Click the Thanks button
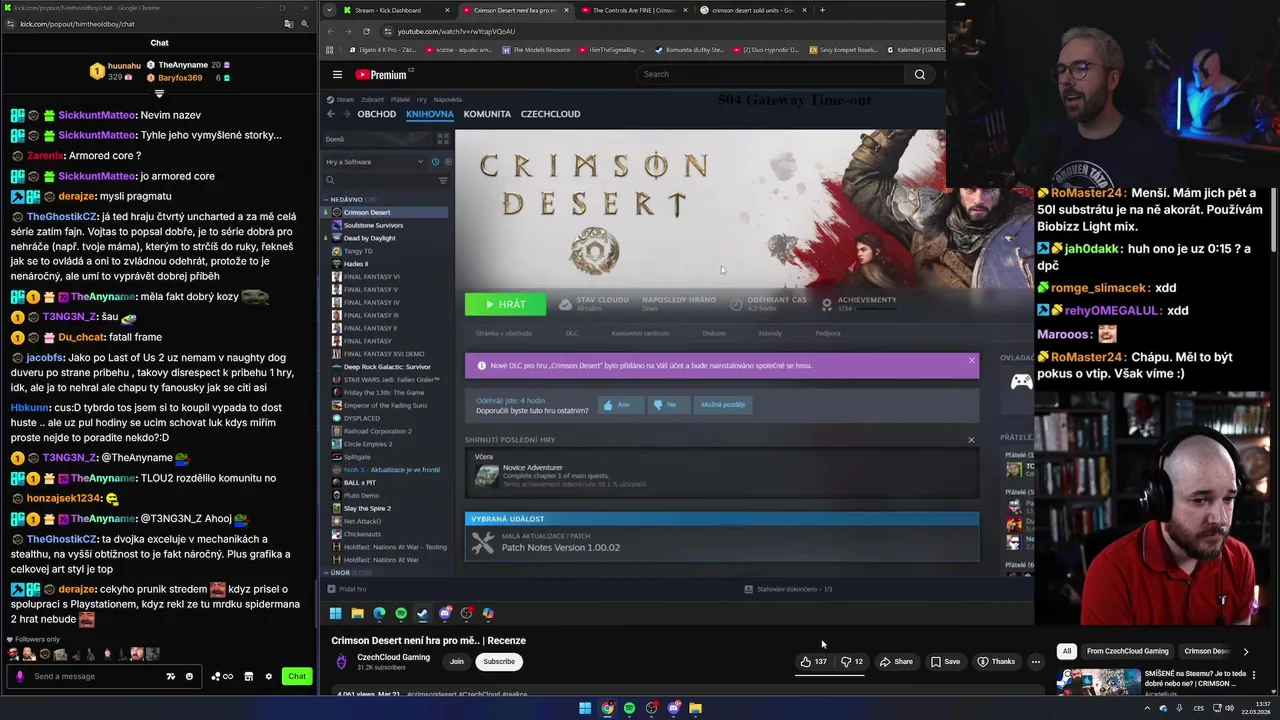This screenshot has width=1280, height=720. coord(996,661)
